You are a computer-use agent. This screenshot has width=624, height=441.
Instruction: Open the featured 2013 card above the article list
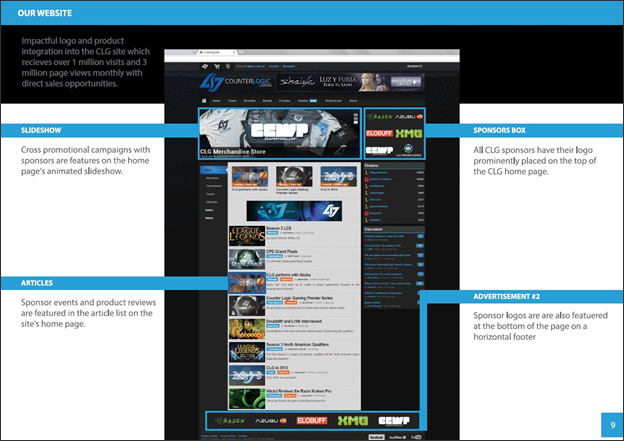pyautogui.click(x=338, y=179)
